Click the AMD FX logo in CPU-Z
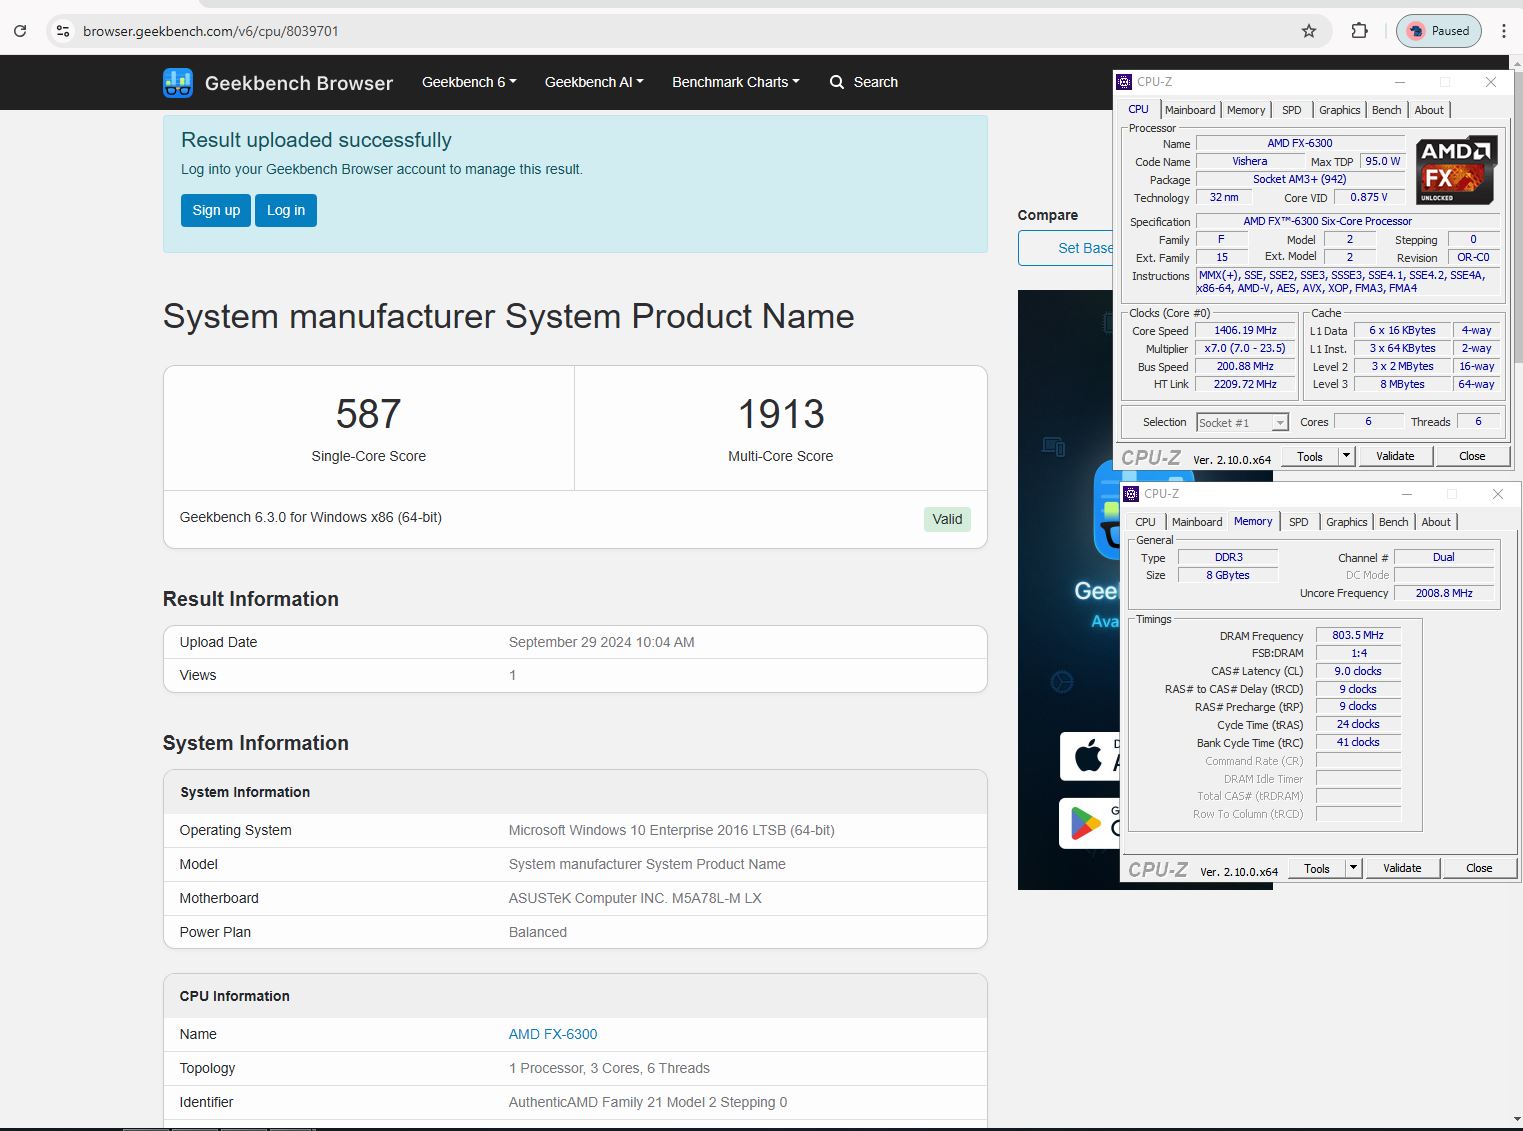The image size is (1523, 1131). click(x=1456, y=170)
